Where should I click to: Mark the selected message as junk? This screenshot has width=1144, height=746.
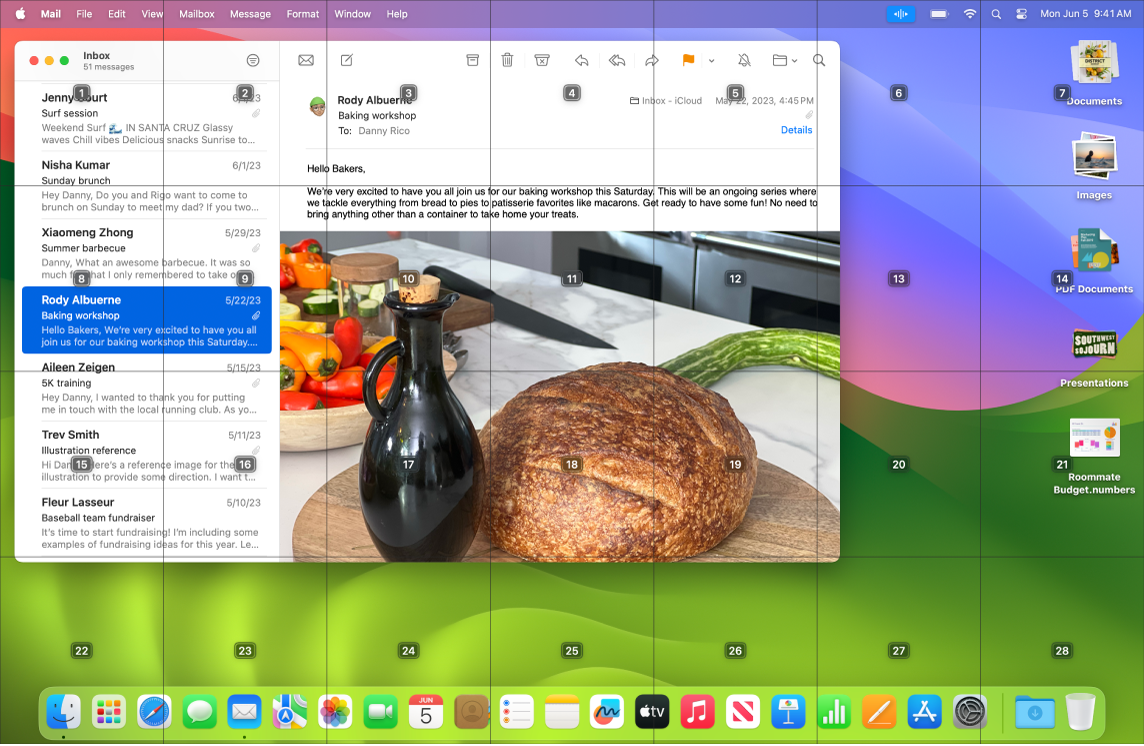[542, 60]
